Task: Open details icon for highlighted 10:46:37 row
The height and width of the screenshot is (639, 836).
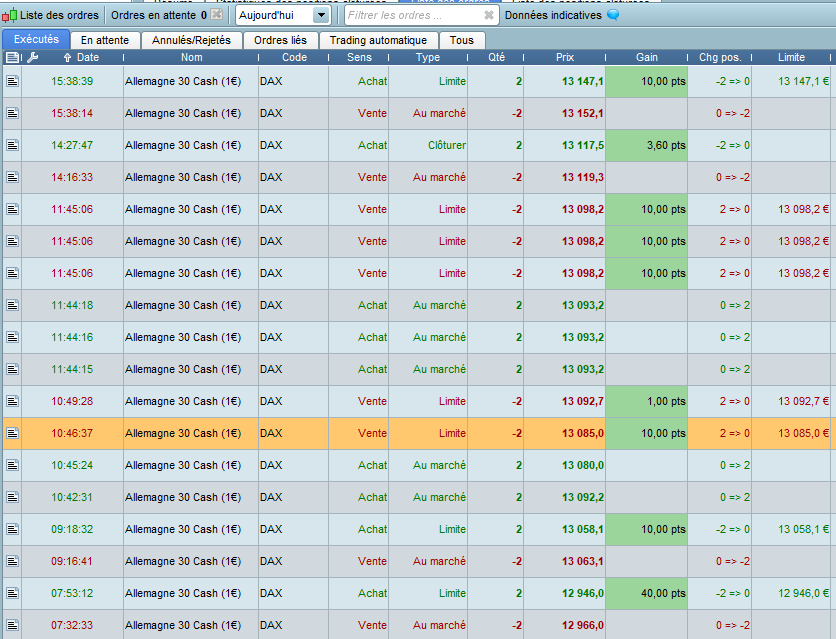Action: point(12,433)
